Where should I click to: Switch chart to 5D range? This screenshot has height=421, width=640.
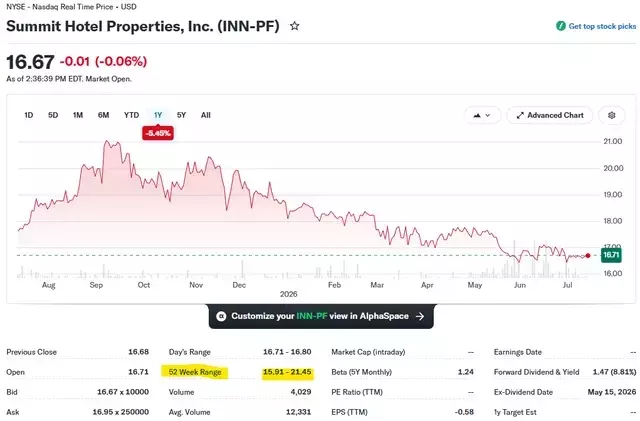[53, 115]
